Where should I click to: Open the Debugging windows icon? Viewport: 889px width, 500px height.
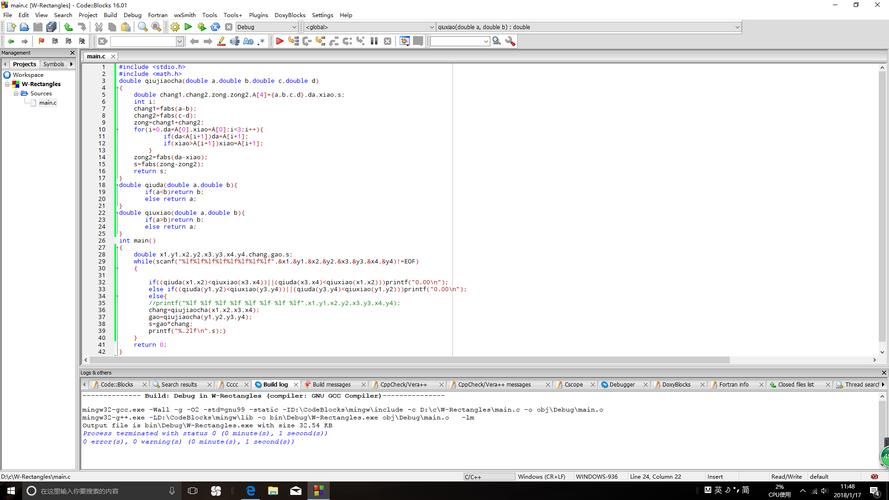click(x=404, y=41)
